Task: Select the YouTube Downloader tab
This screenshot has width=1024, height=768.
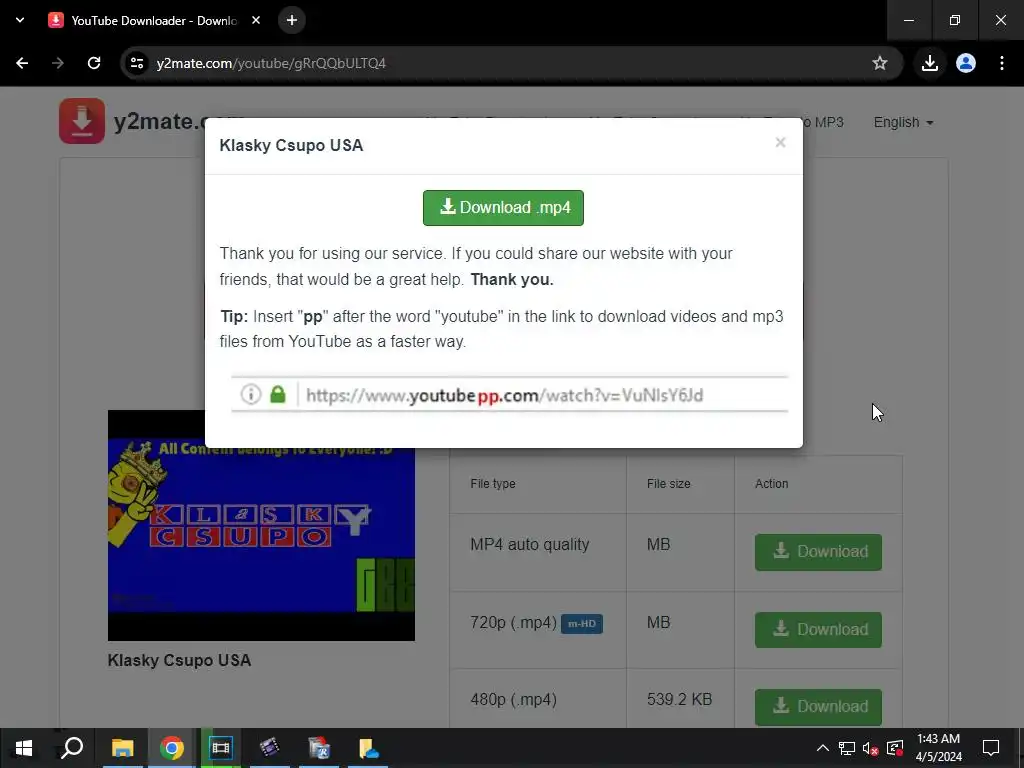Action: [x=154, y=20]
